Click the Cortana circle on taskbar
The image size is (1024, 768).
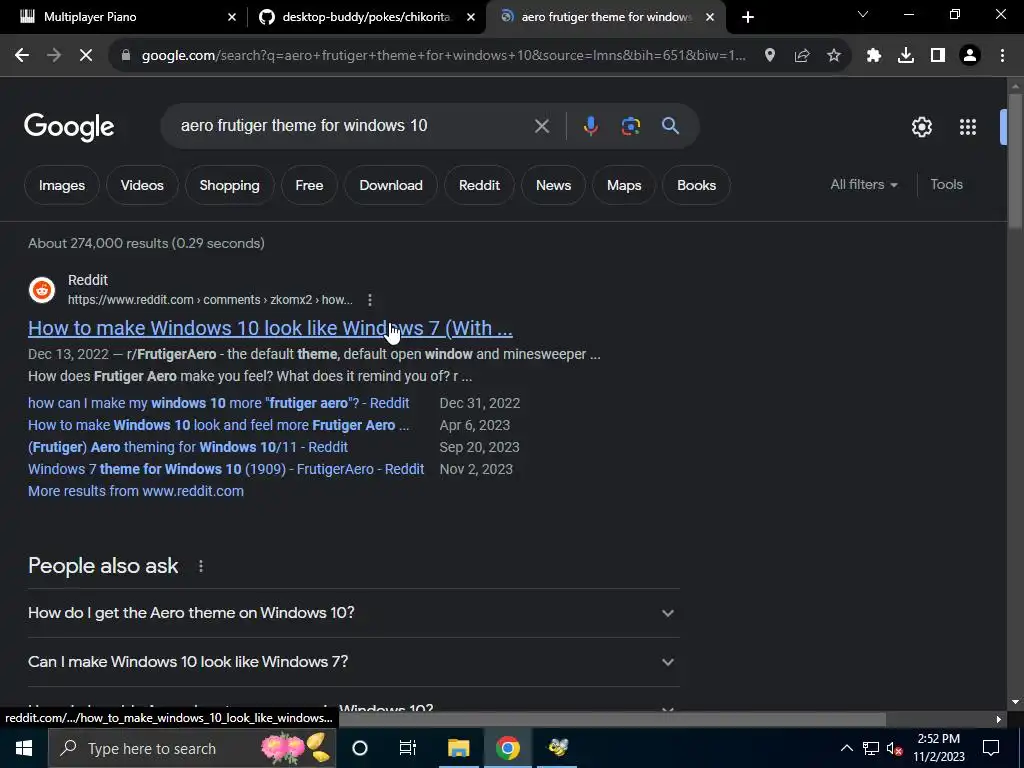tap(360, 748)
